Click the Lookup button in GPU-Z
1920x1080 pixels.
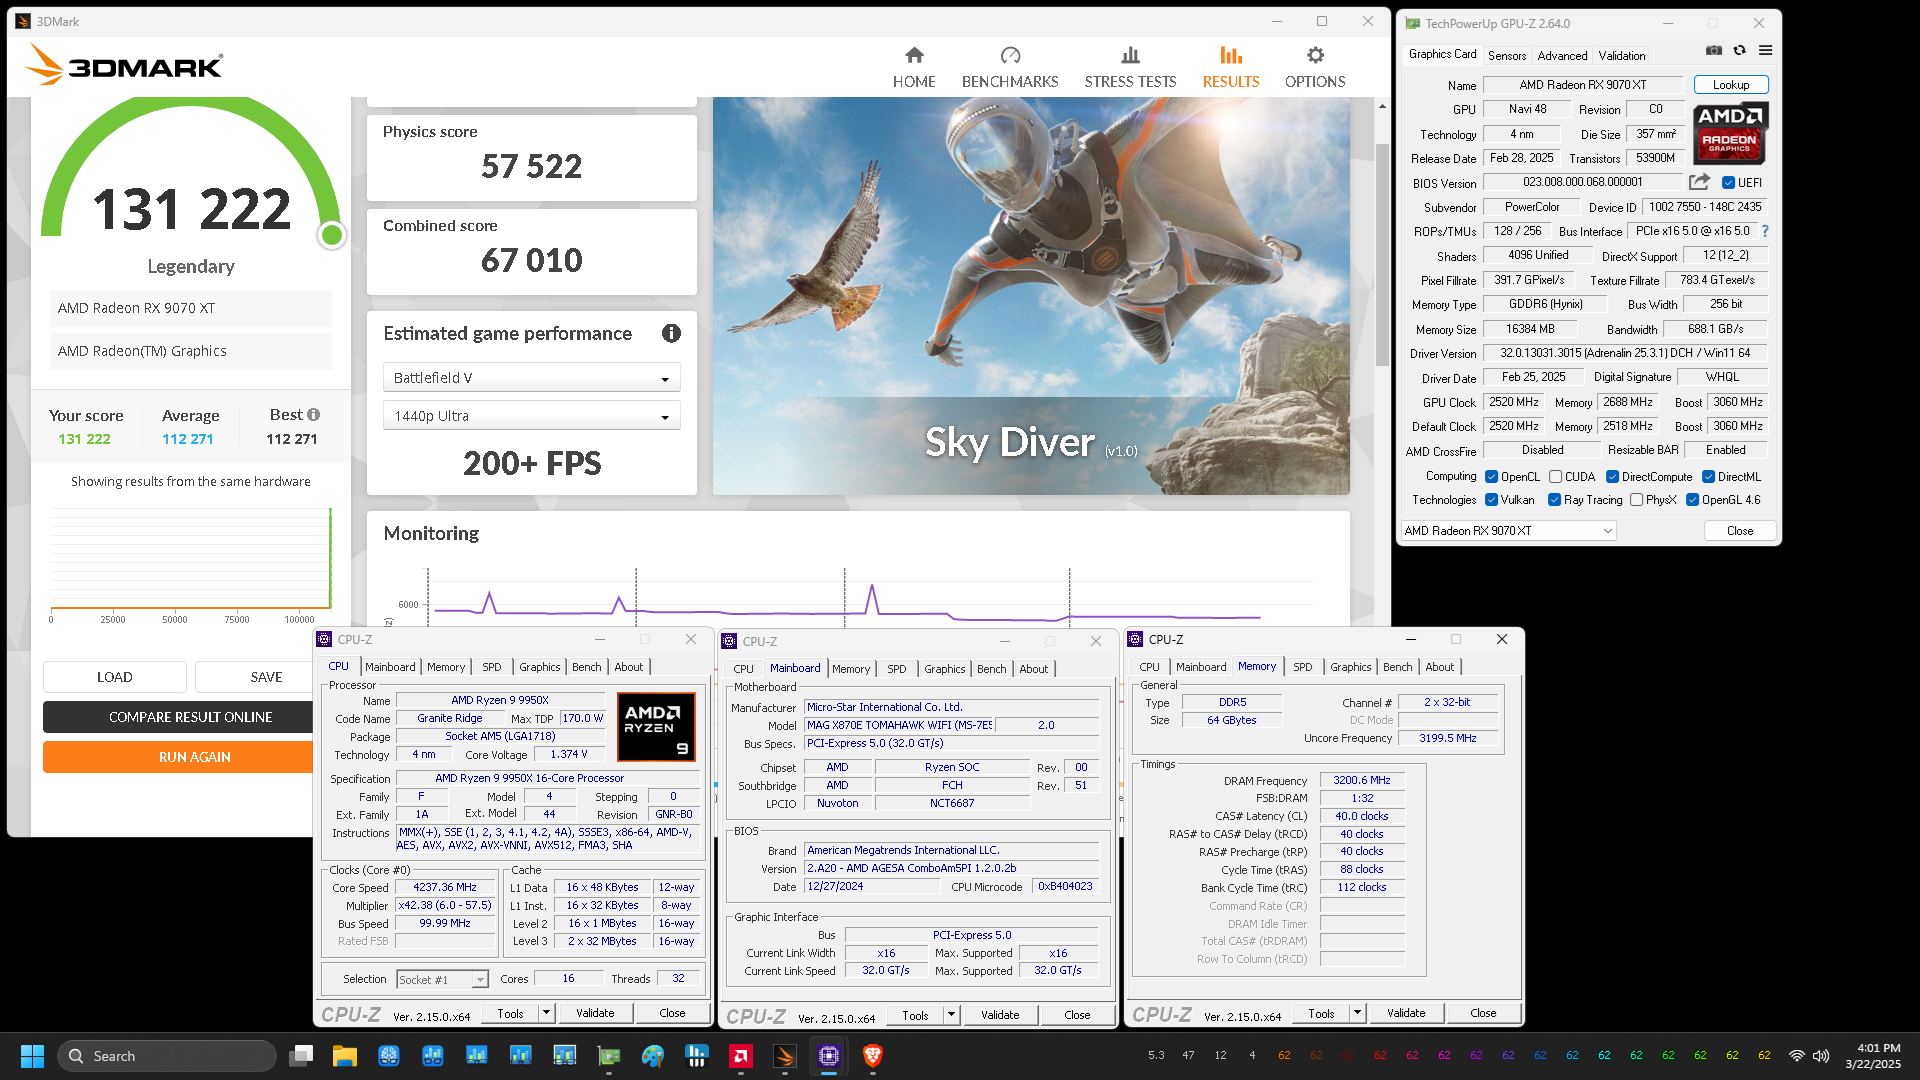click(1731, 85)
